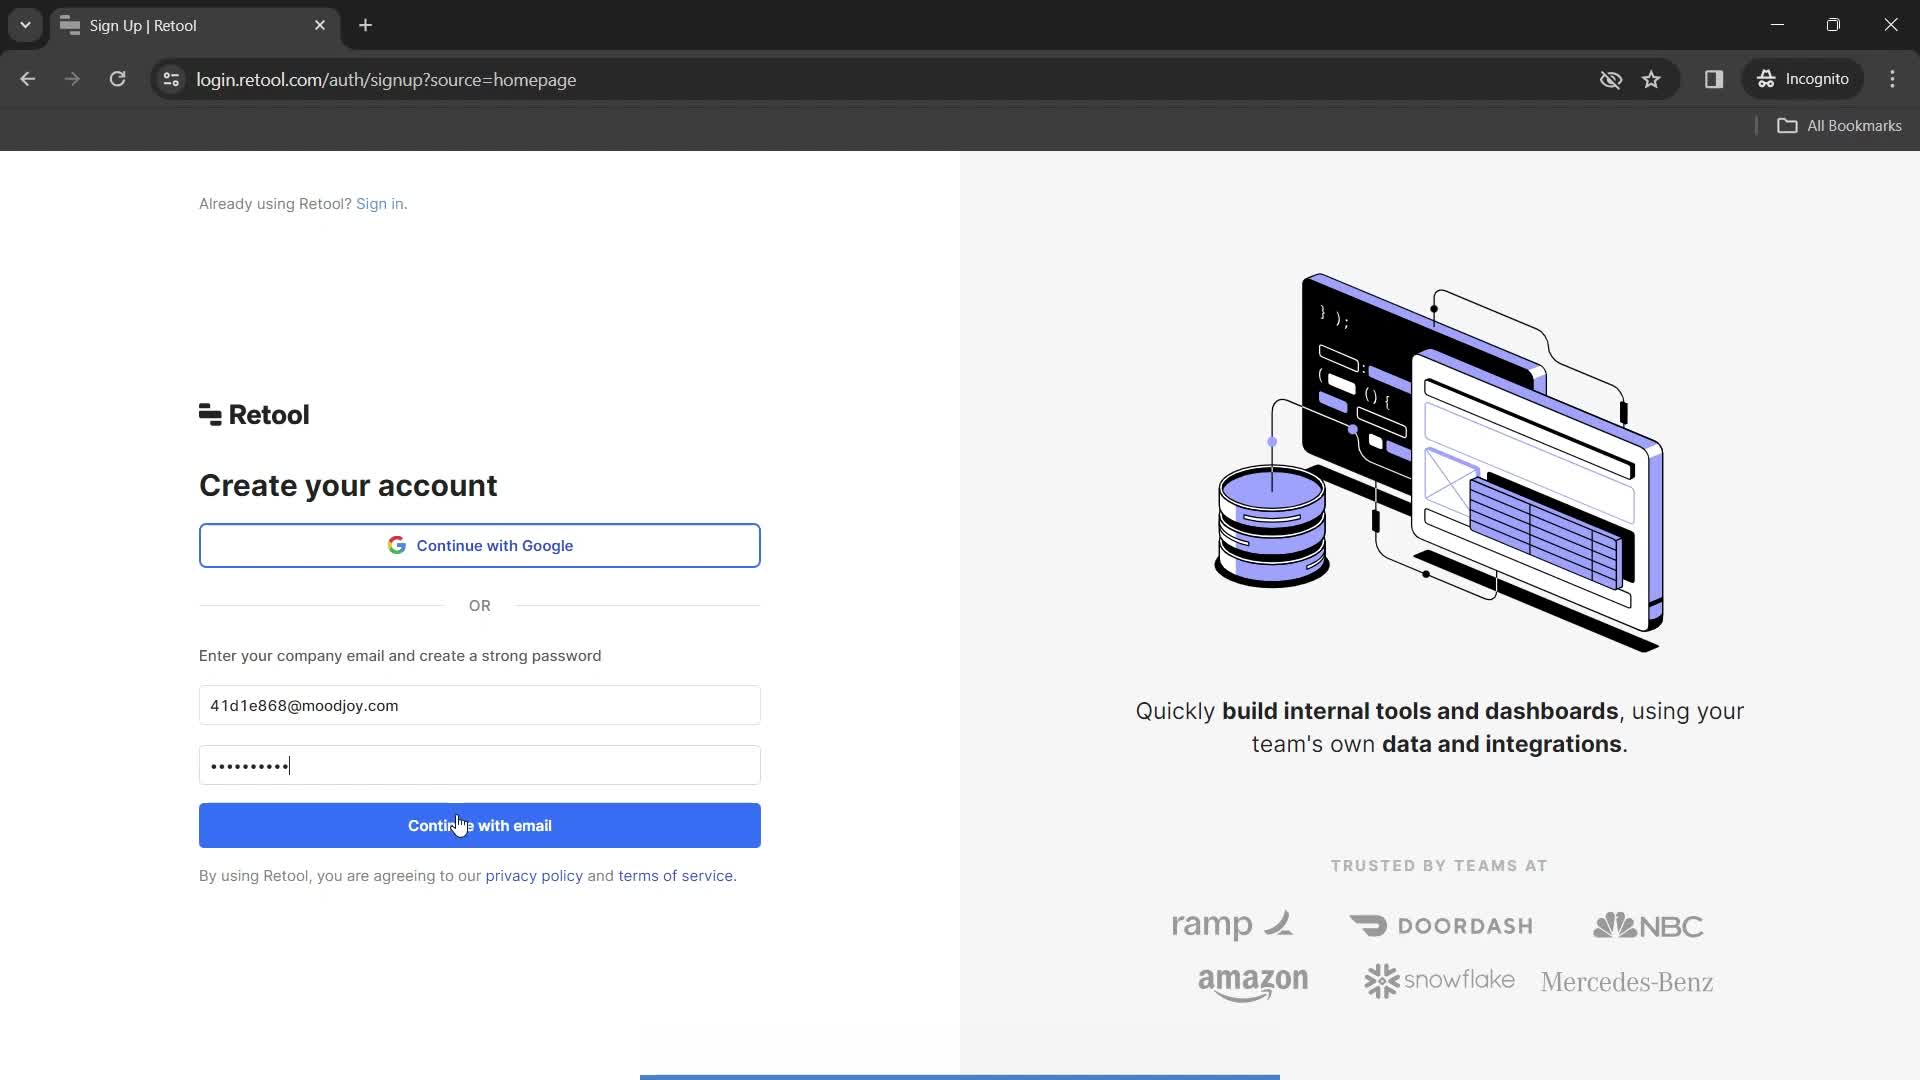Click the 'All Bookmarks' folder
This screenshot has width=1920, height=1080.
pyautogui.click(x=1842, y=125)
